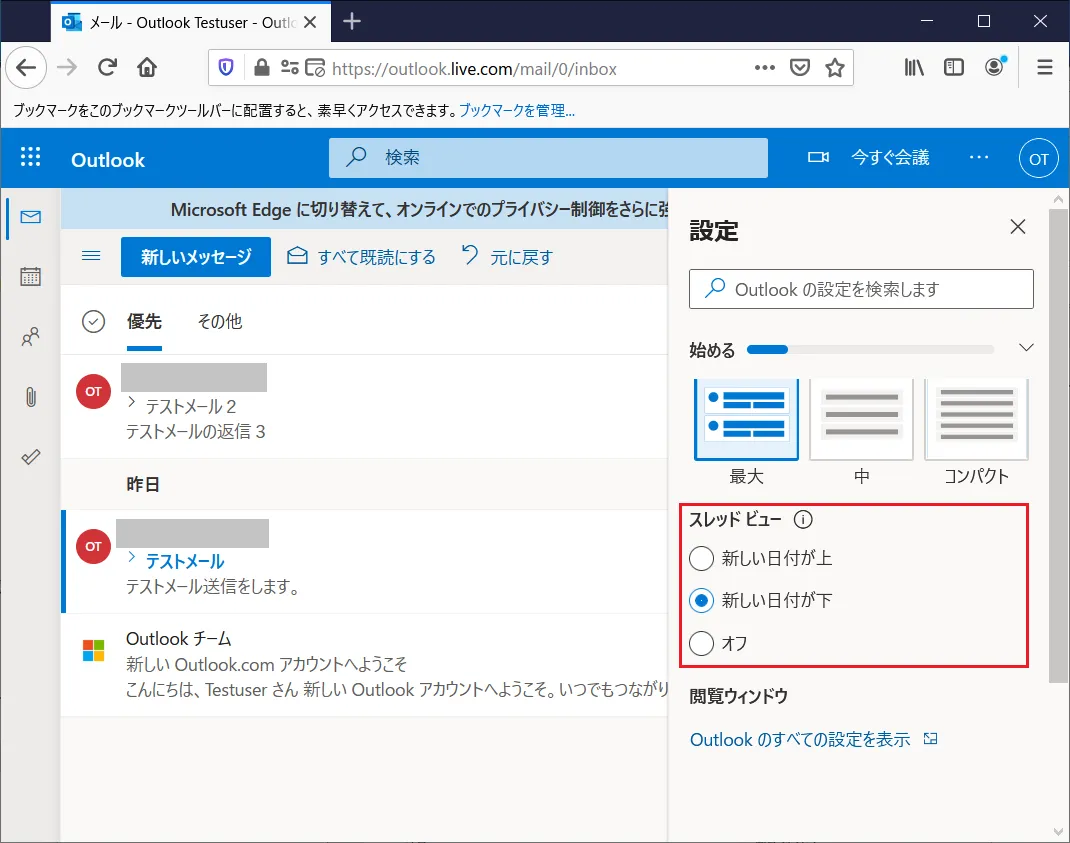This screenshot has height=843, width=1070.
Task: Click the Microsoft Edge privacy banner
Action: click(364, 209)
